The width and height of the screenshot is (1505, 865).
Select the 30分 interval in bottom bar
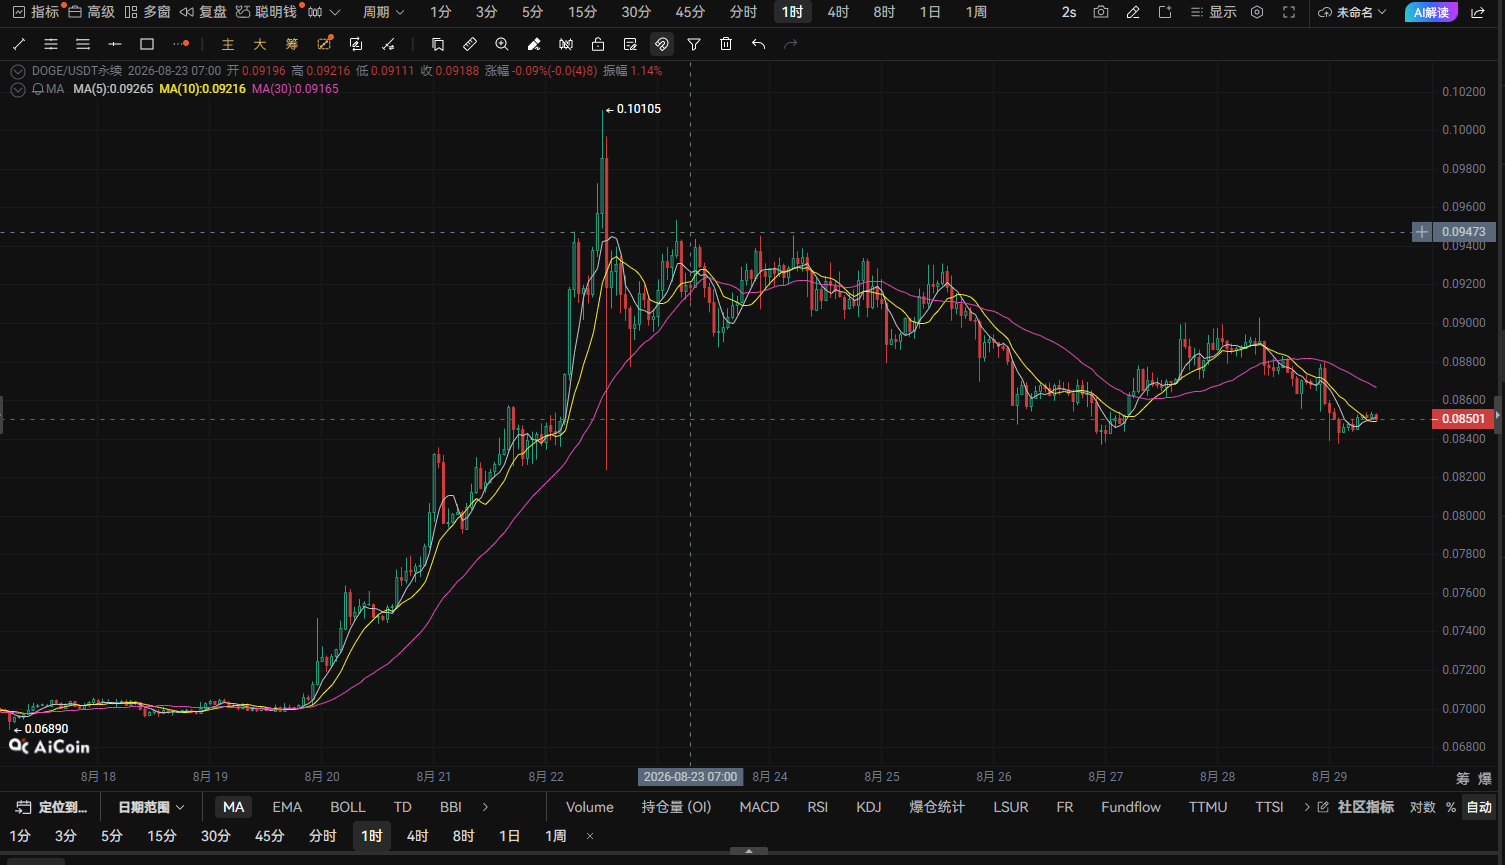tap(215, 836)
